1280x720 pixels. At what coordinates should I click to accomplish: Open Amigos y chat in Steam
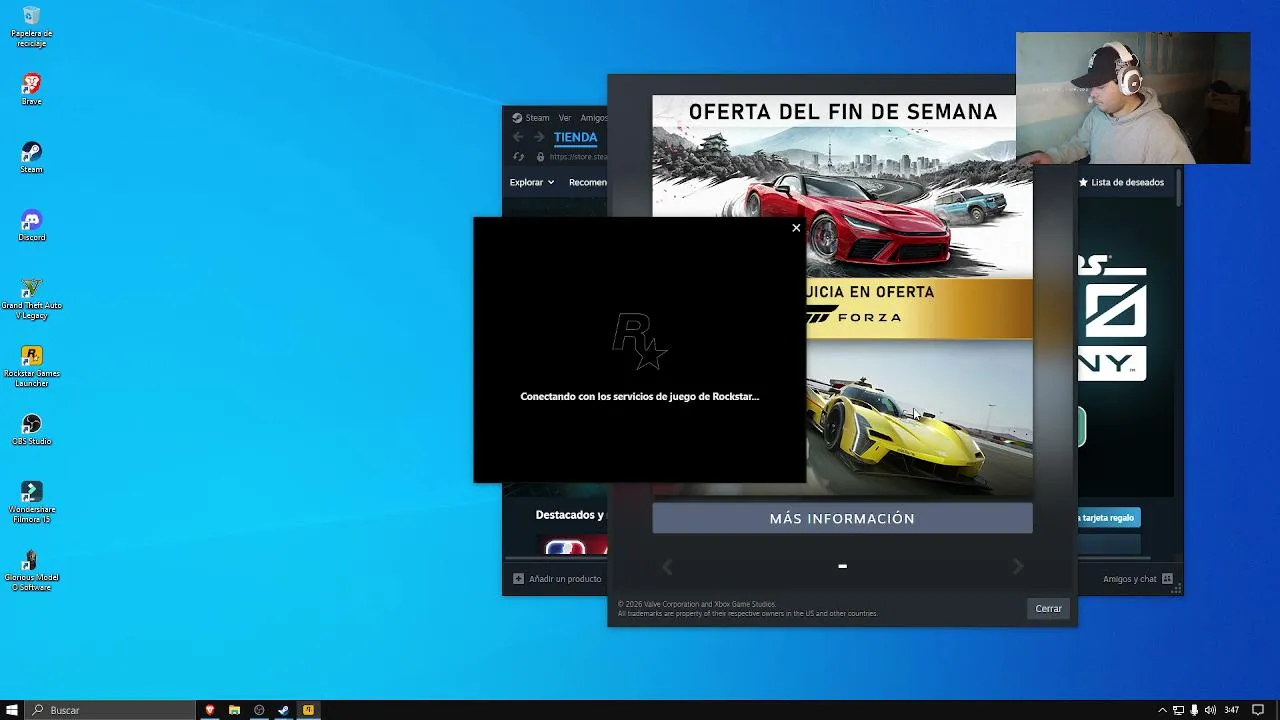click(x=1138, y=578)
